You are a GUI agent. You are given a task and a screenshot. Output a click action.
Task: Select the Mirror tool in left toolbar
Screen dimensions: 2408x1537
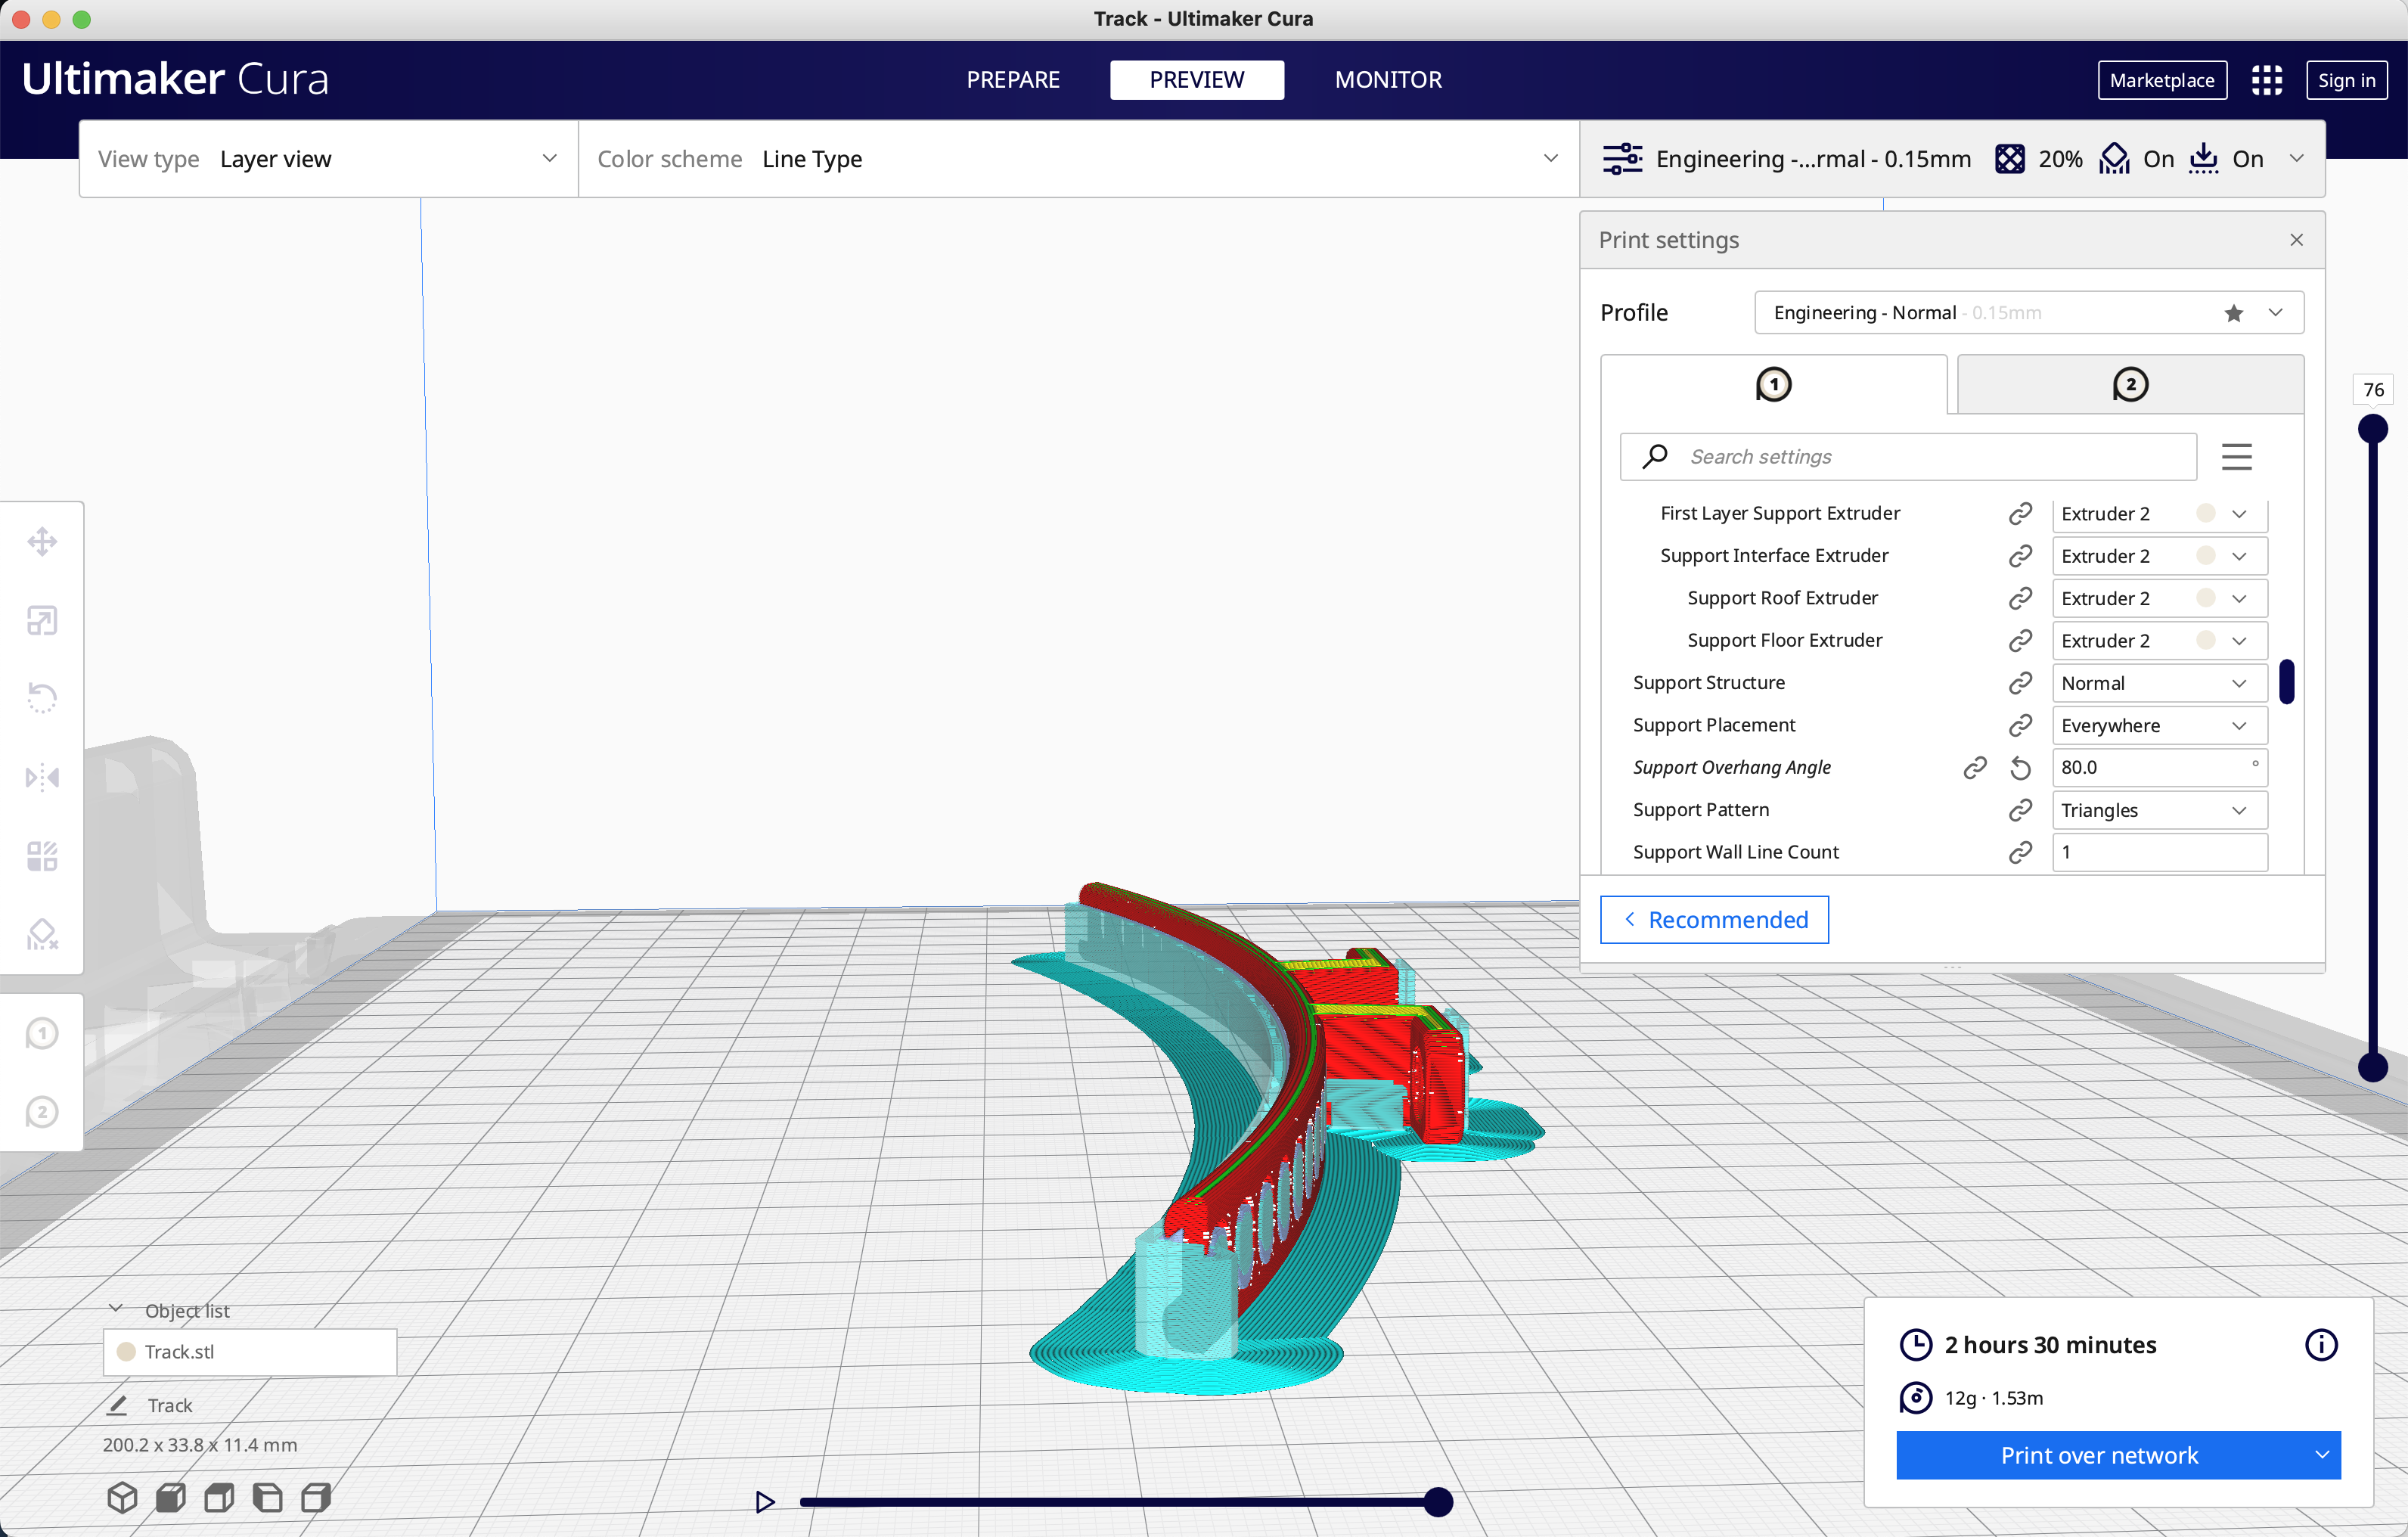[42, 777]
